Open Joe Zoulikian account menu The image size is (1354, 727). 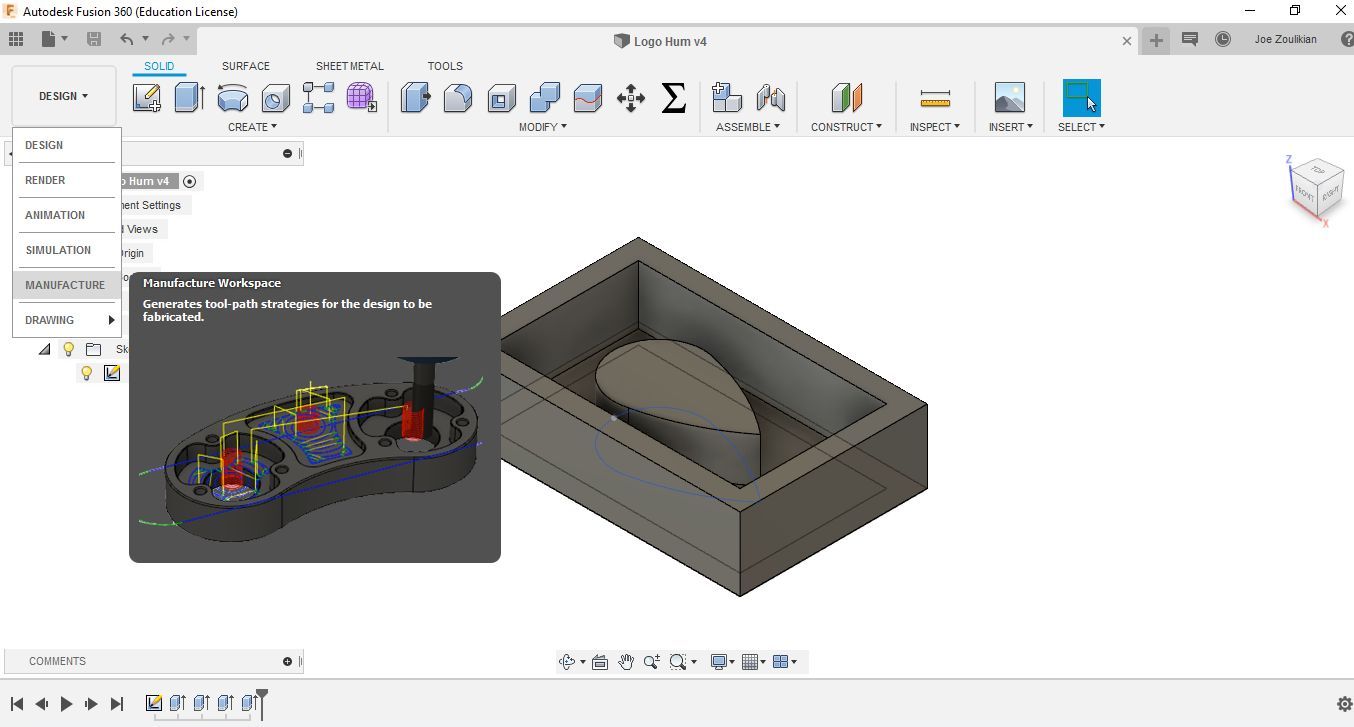point(1285,40)
